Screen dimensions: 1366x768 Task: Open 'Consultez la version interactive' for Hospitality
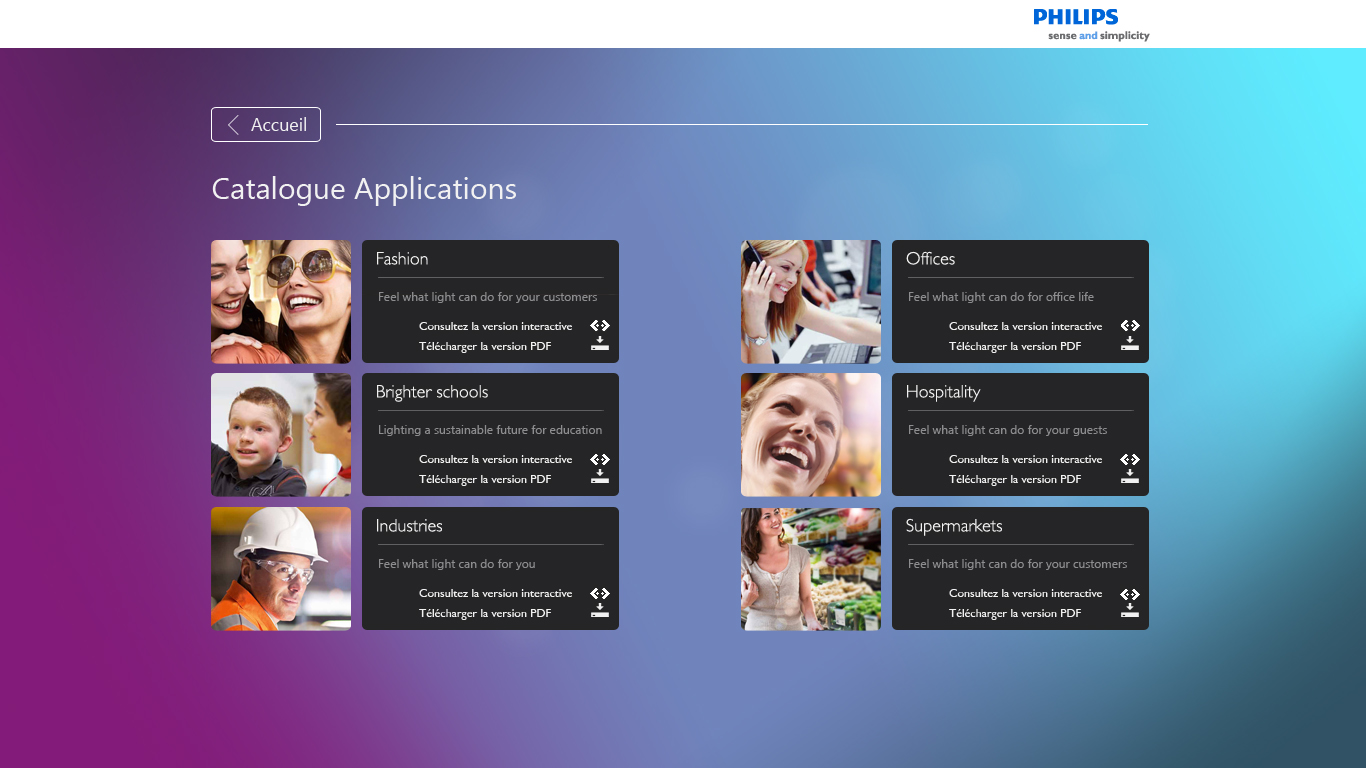1026,459
